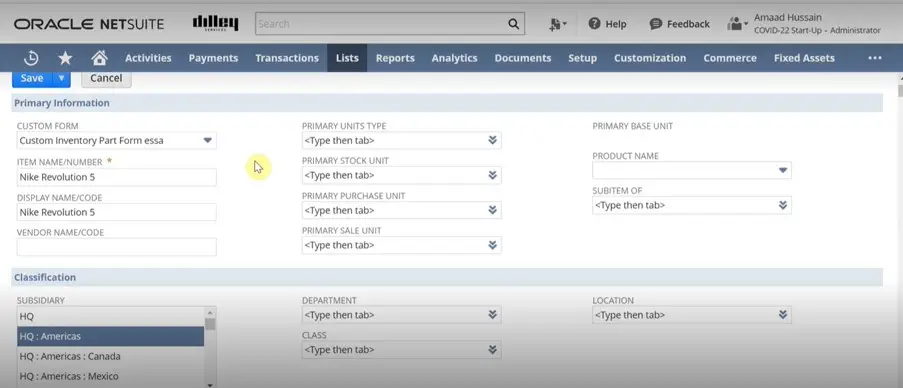Viewport: 903px width, 388px height.
Task: Click the global Search field
Action: 381,24
